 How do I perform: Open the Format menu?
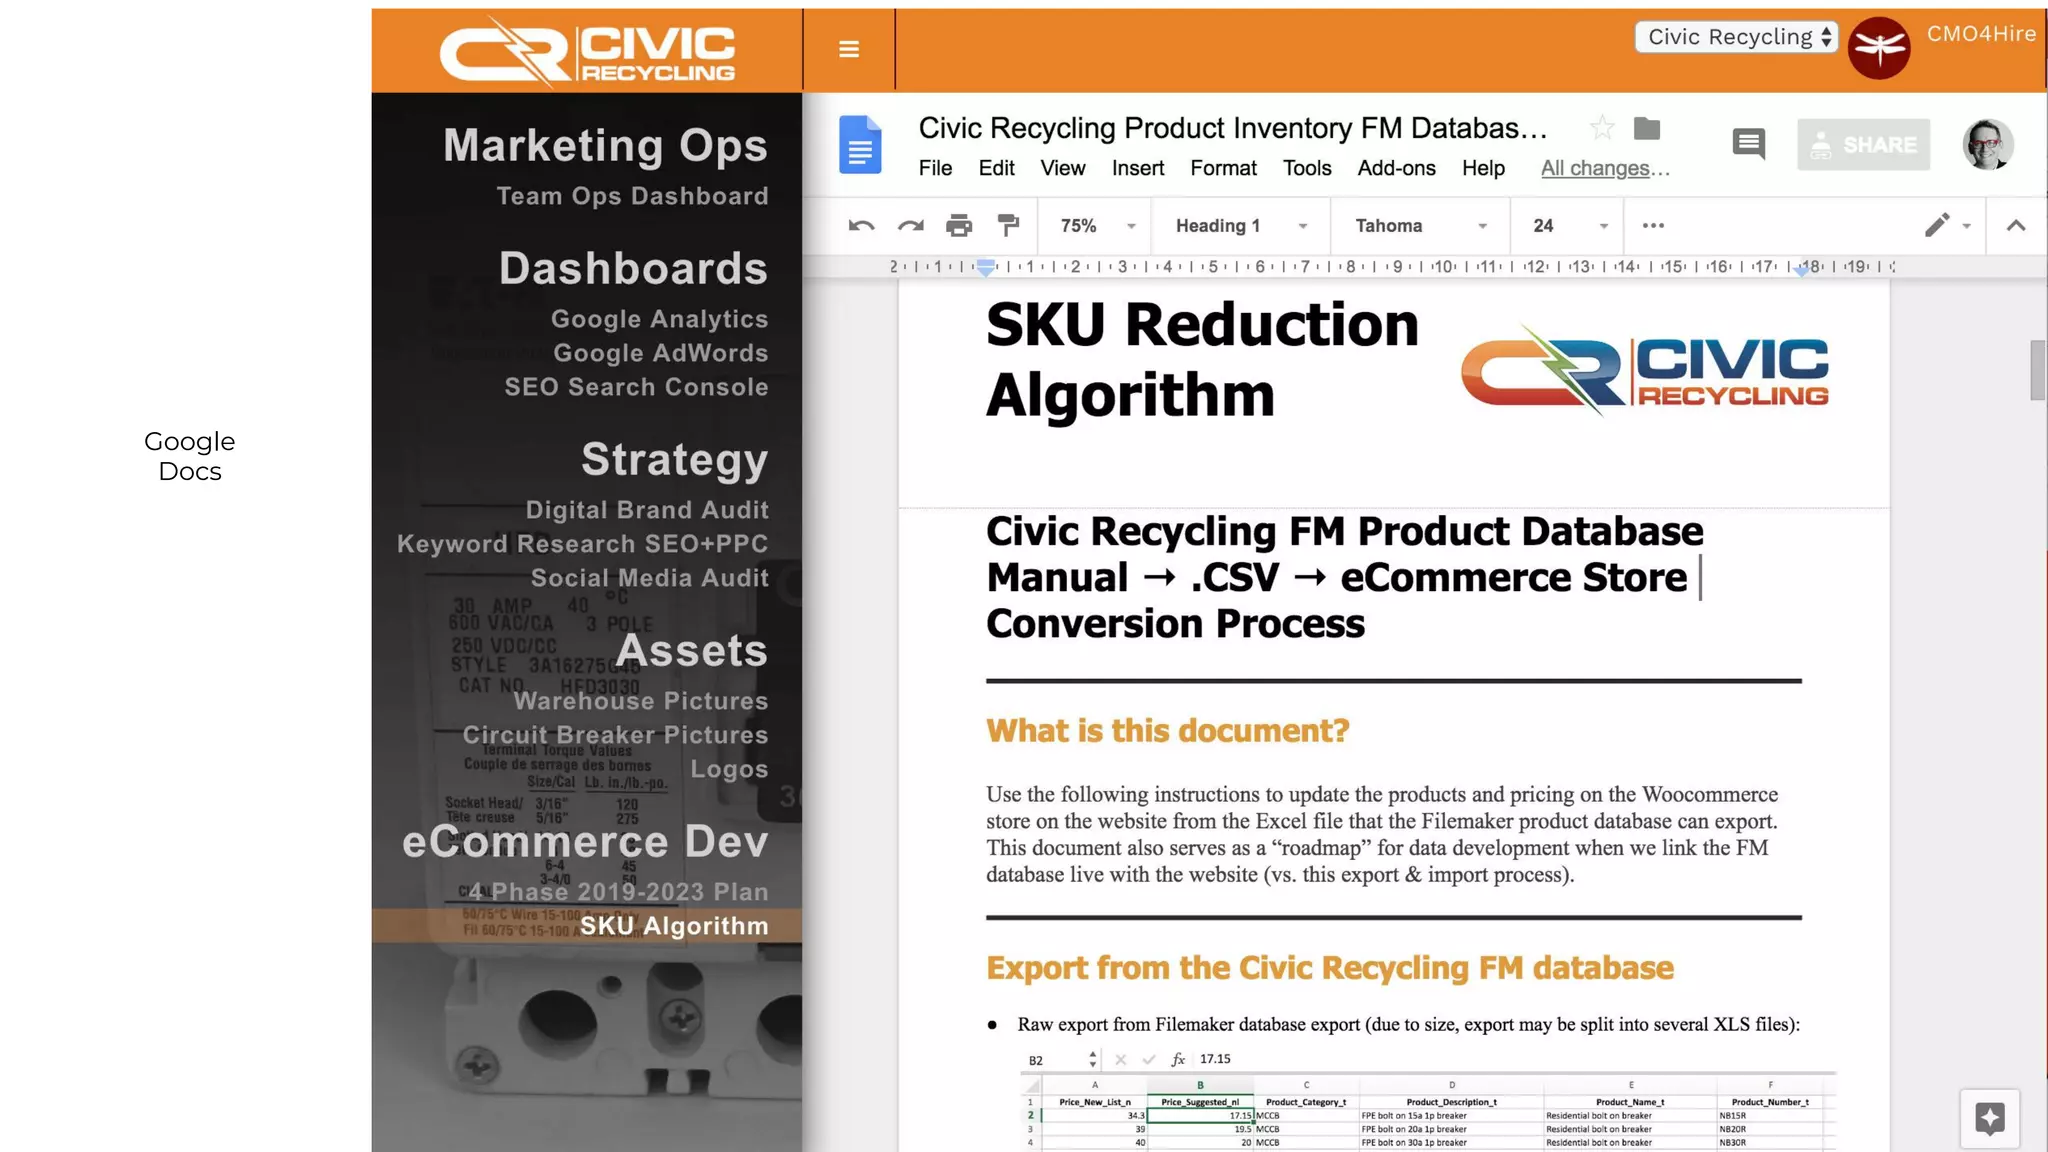(x=1223, y=168)
